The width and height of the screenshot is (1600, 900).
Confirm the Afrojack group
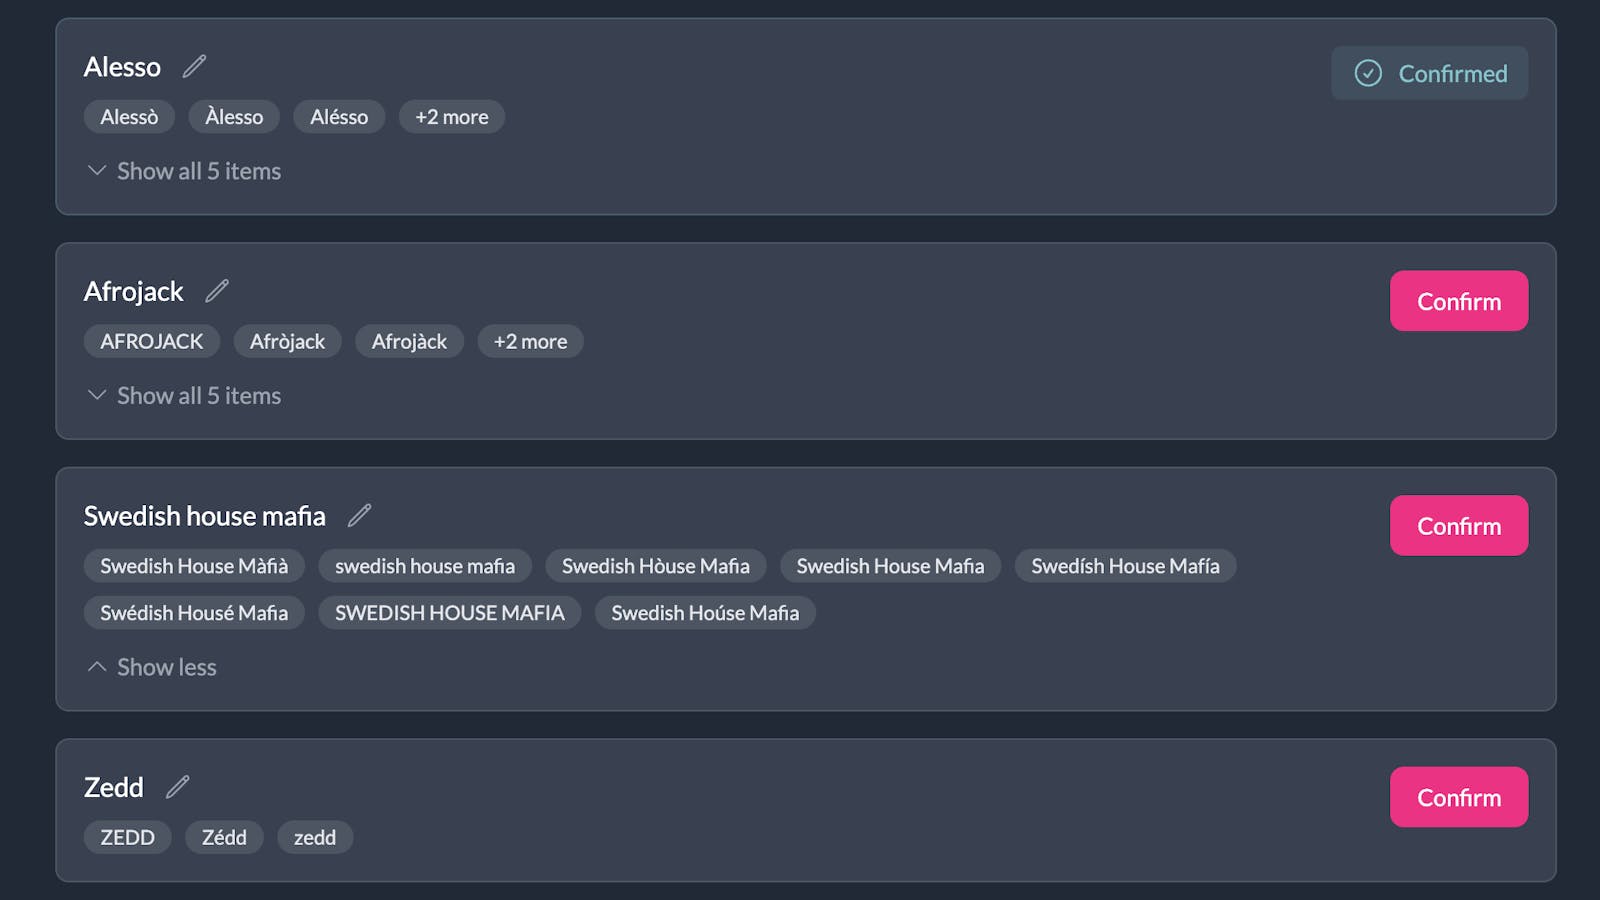pos(1458,301)
